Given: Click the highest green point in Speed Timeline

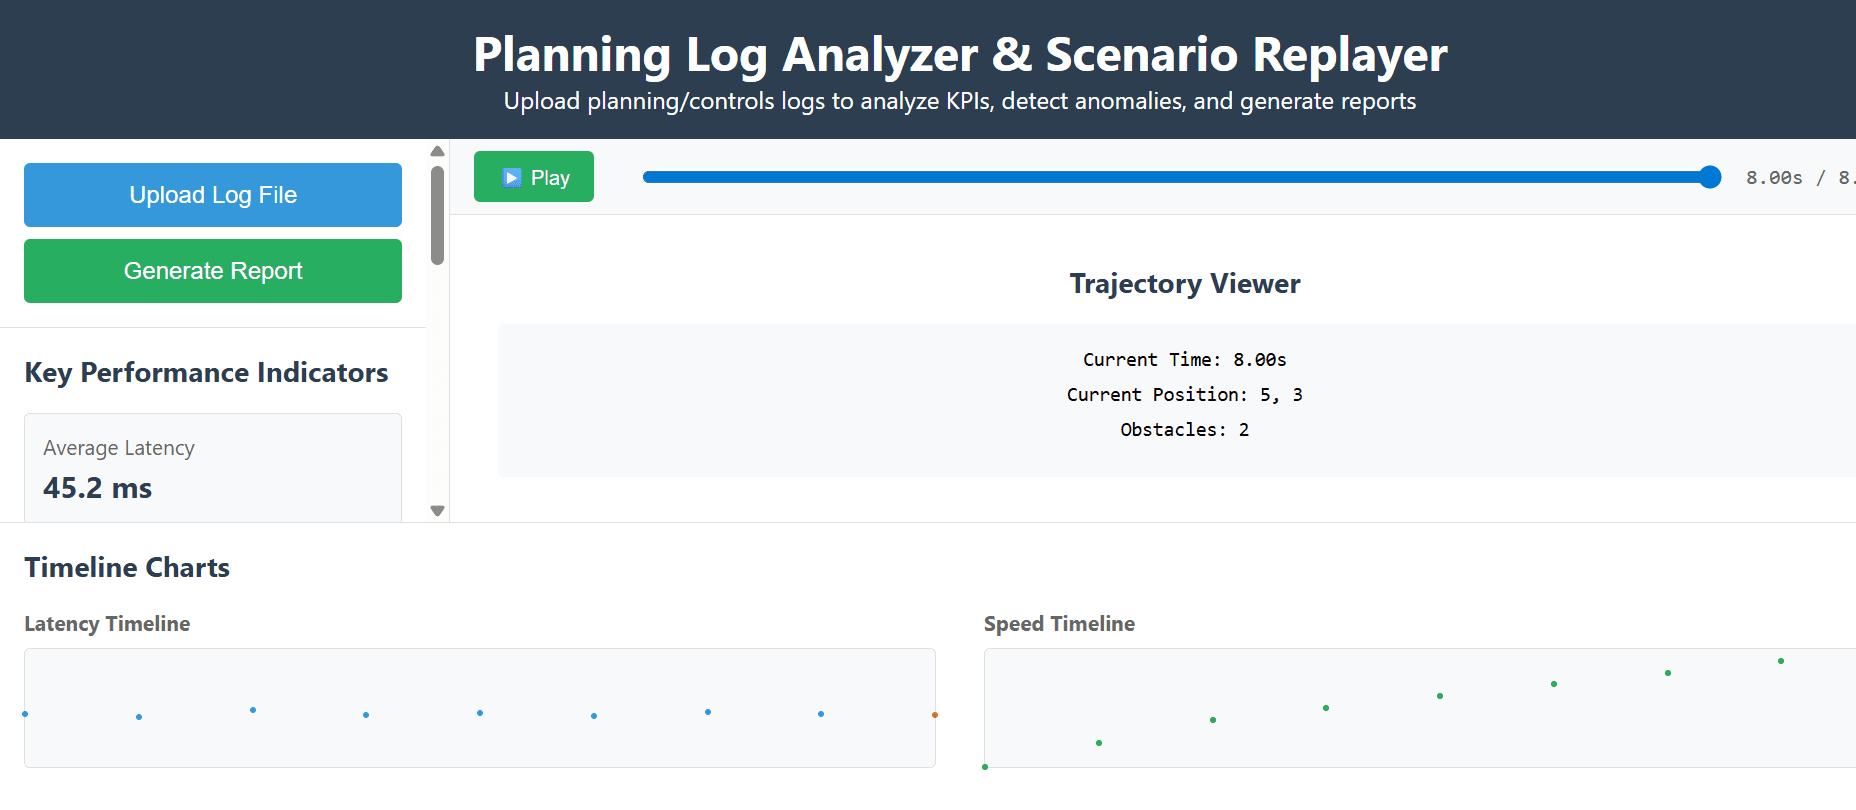Looking at the screenshot, I should (x=1781, y=661).
